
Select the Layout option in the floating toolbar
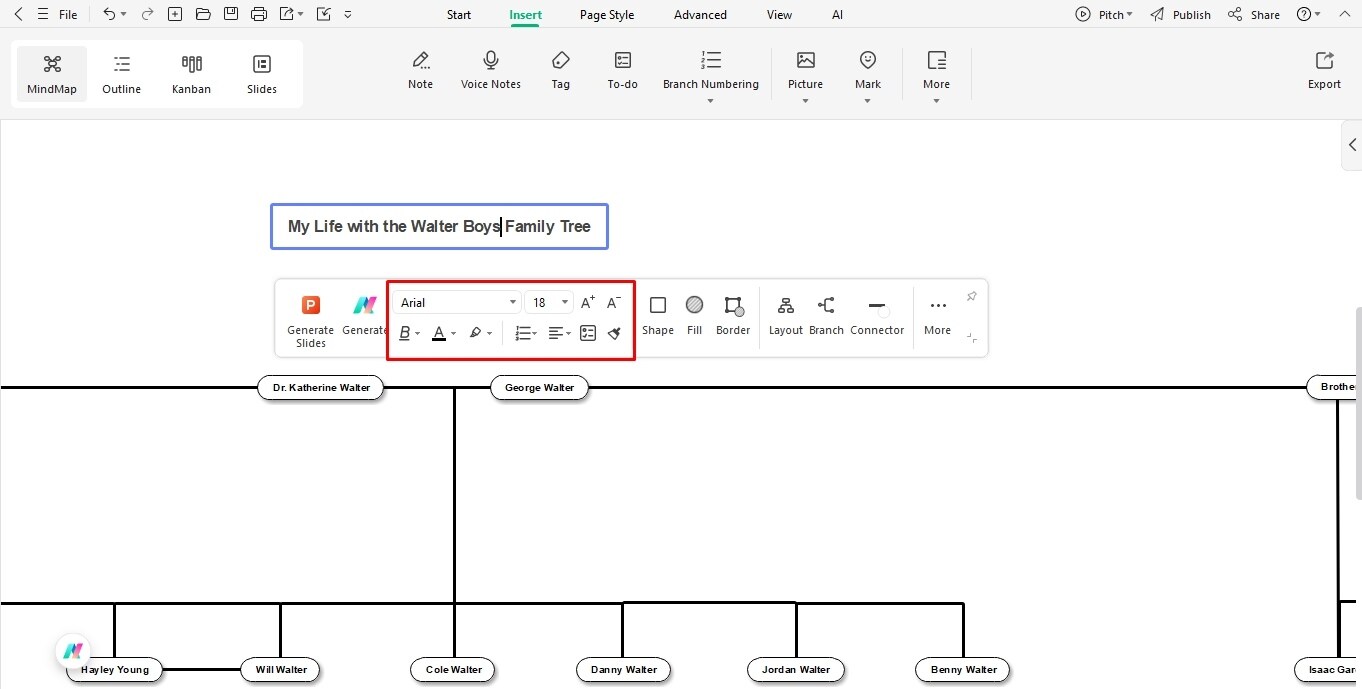(x=786, y=314)
